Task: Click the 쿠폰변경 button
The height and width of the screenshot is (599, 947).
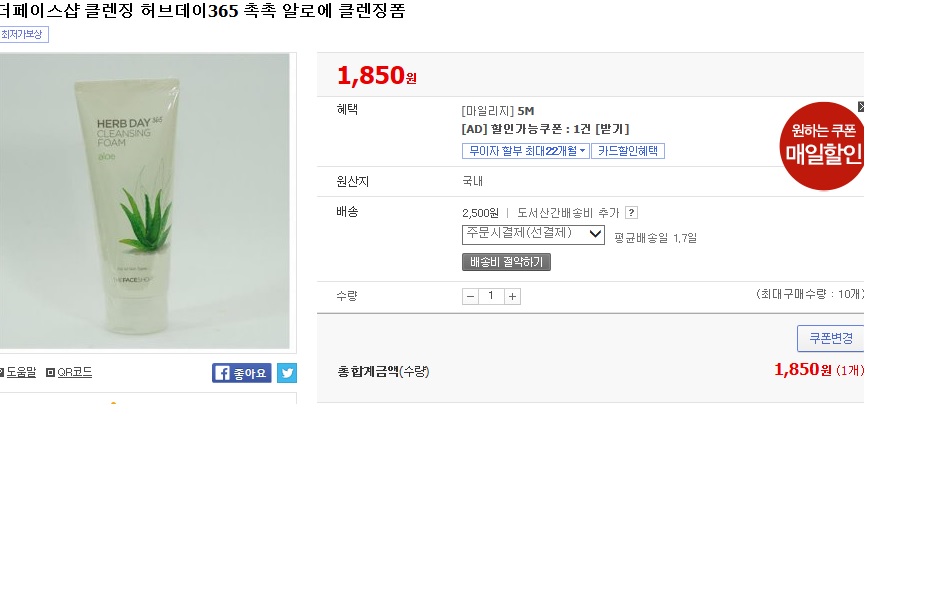Action: tap(830, 338)
